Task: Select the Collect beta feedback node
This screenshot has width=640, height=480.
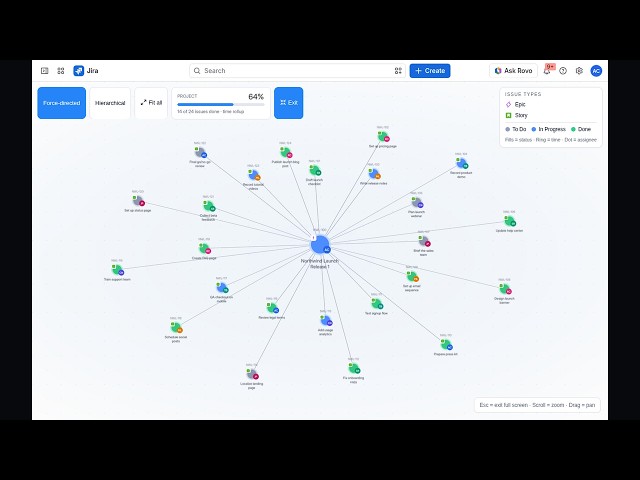Action: point(209,206)
